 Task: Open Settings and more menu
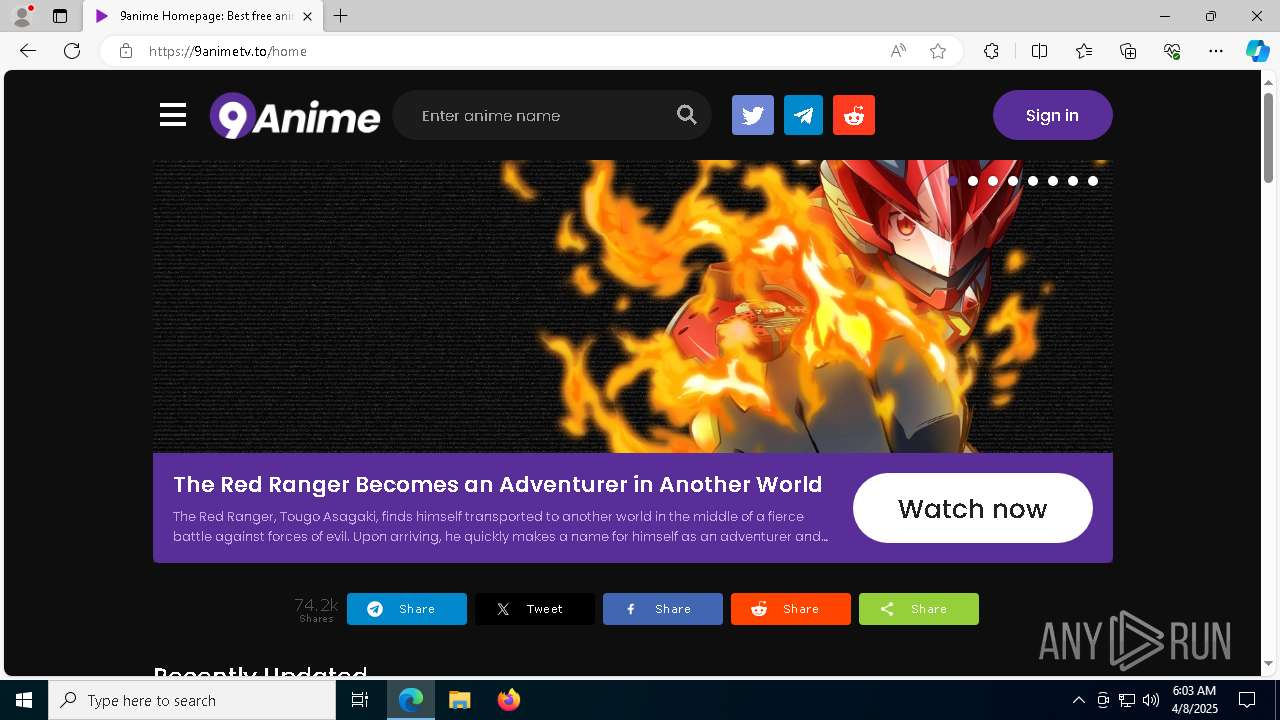pyautogui.click(x=1216, y=51)
